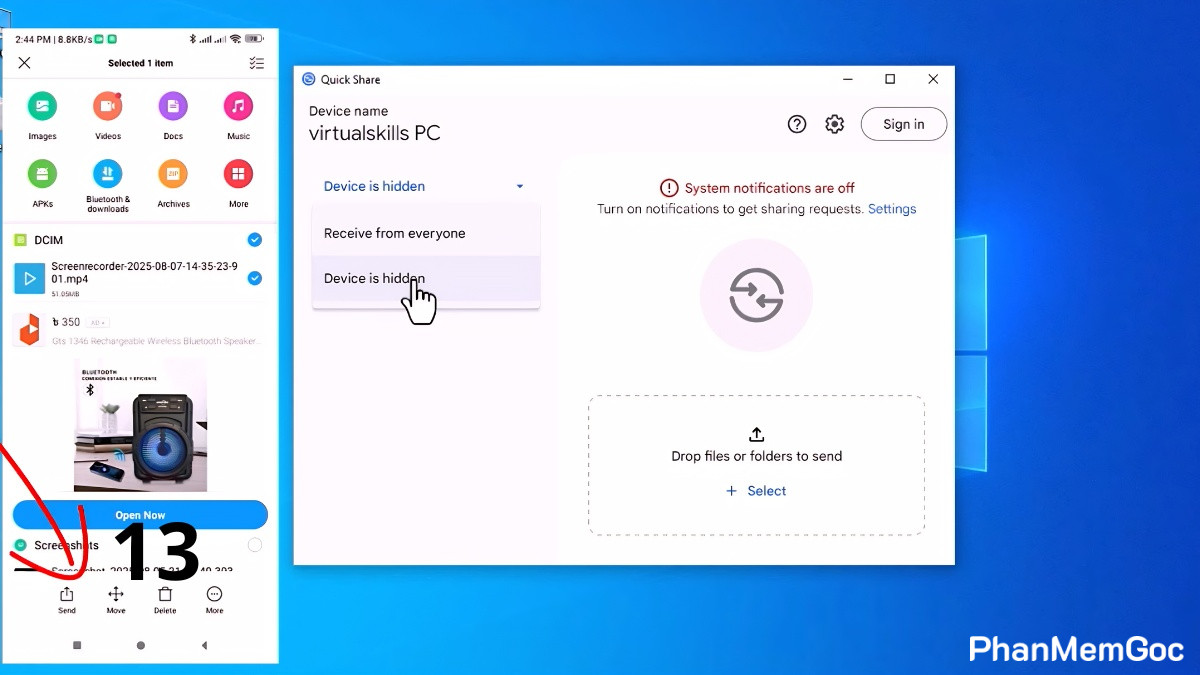Expand the Device is hidden visibility dropdown
Image resolution: width=1200 pixels, height=675 pixels.
pos(424,186)
